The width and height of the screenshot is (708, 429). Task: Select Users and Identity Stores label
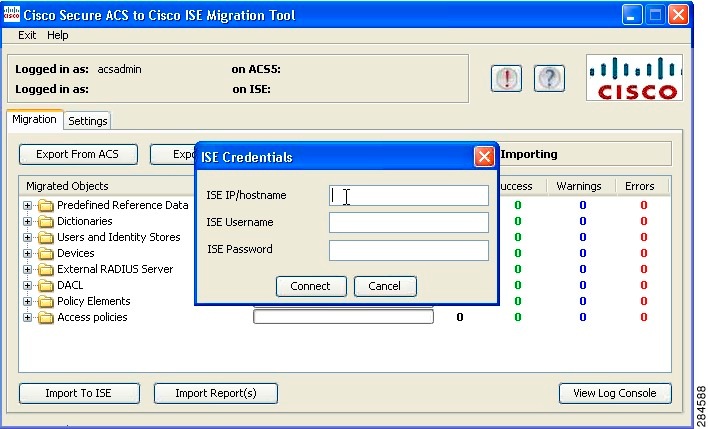[x=118, y=238]
